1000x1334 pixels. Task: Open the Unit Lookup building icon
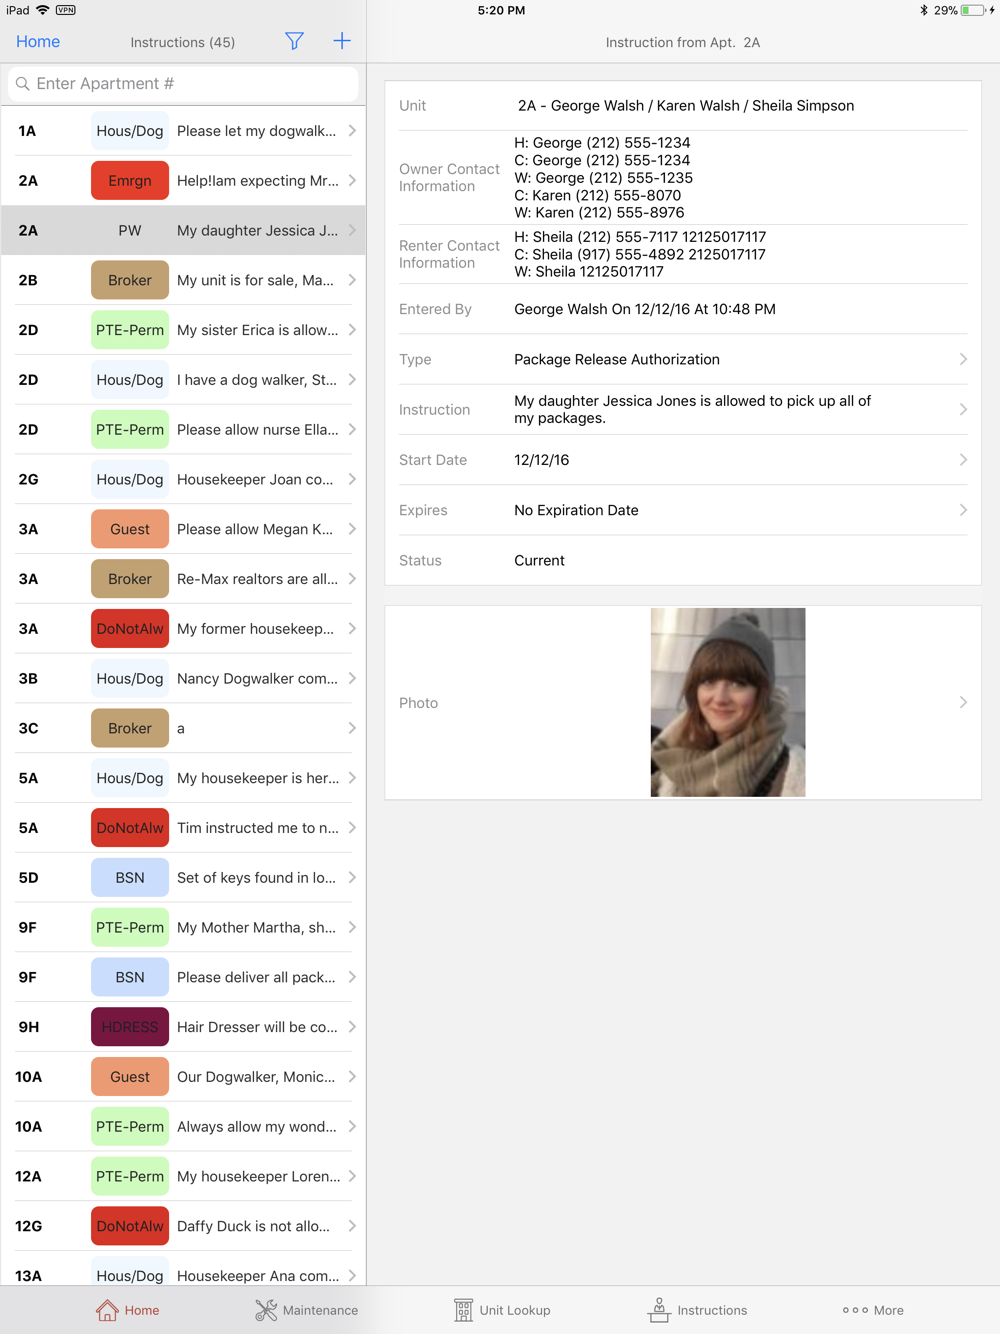[463, 1310]
